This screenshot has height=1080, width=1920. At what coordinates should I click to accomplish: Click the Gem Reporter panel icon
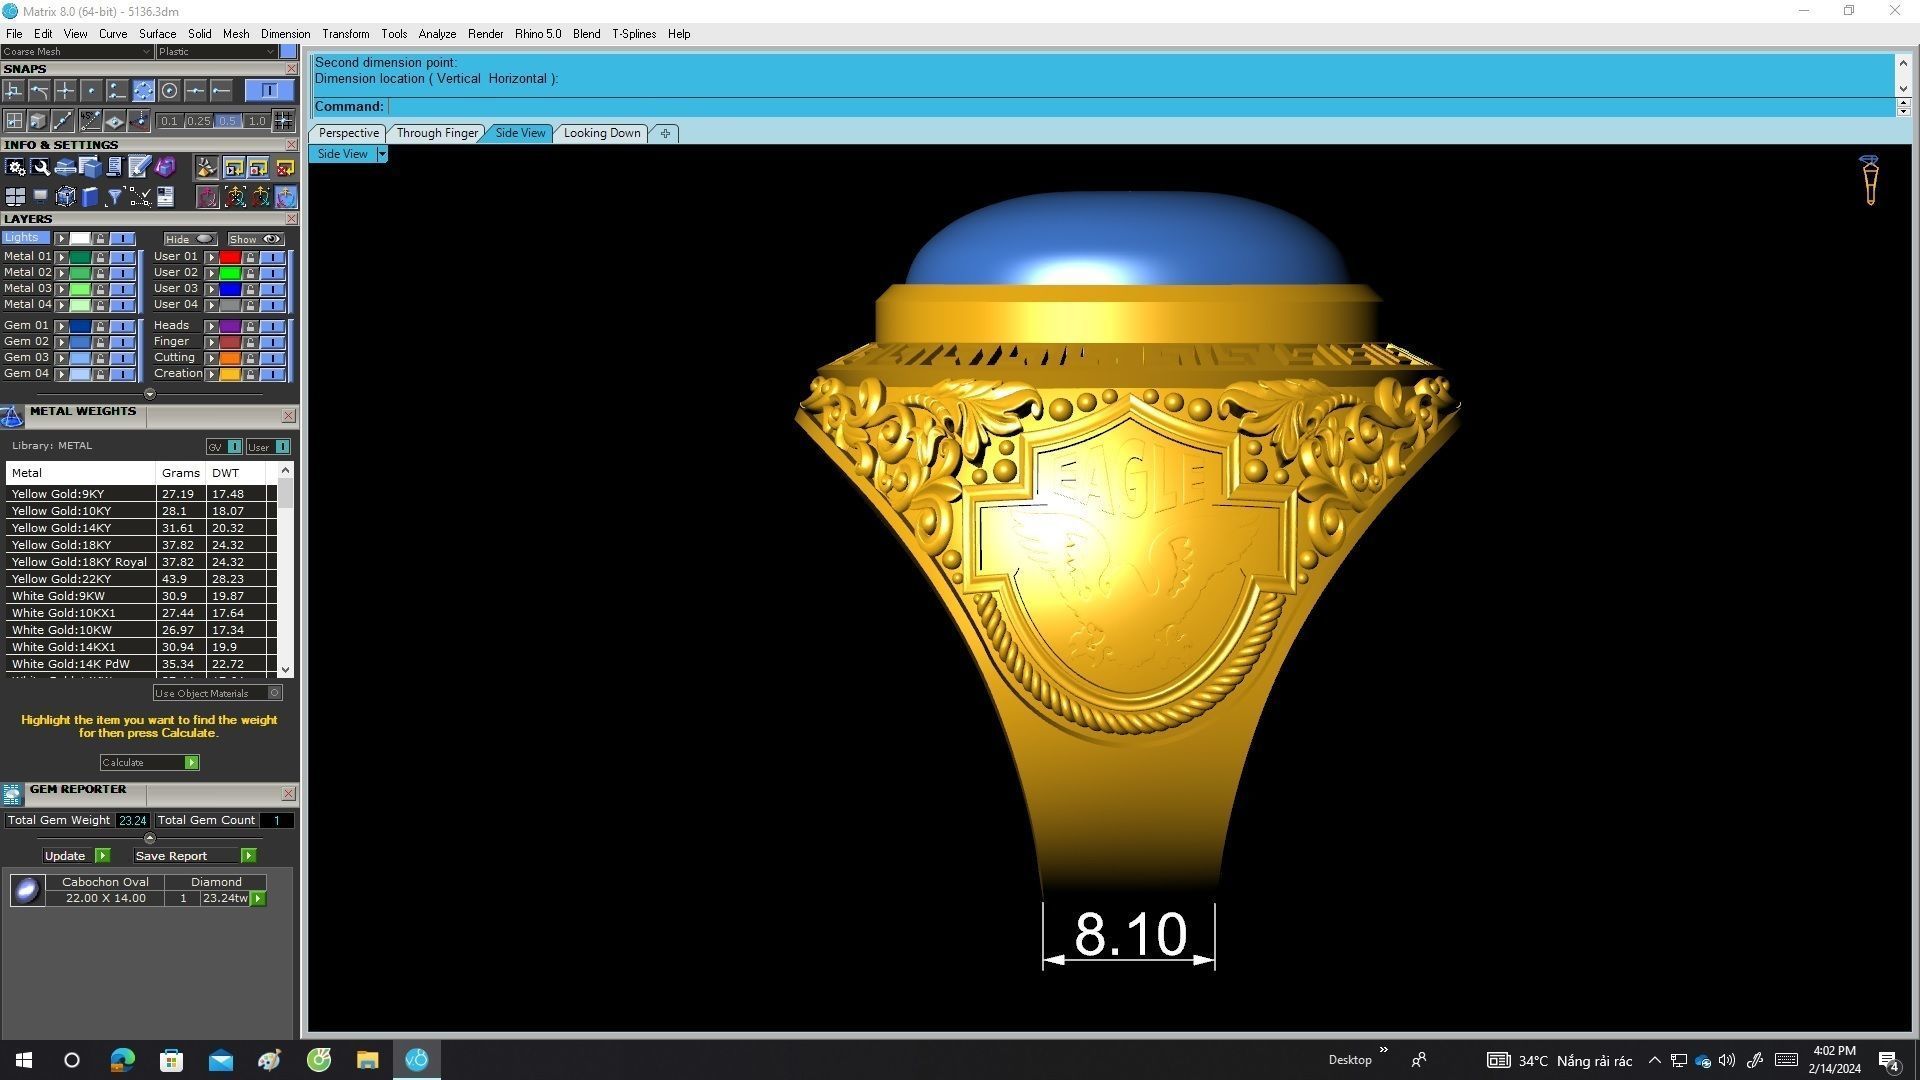click(x=12, y=794)
